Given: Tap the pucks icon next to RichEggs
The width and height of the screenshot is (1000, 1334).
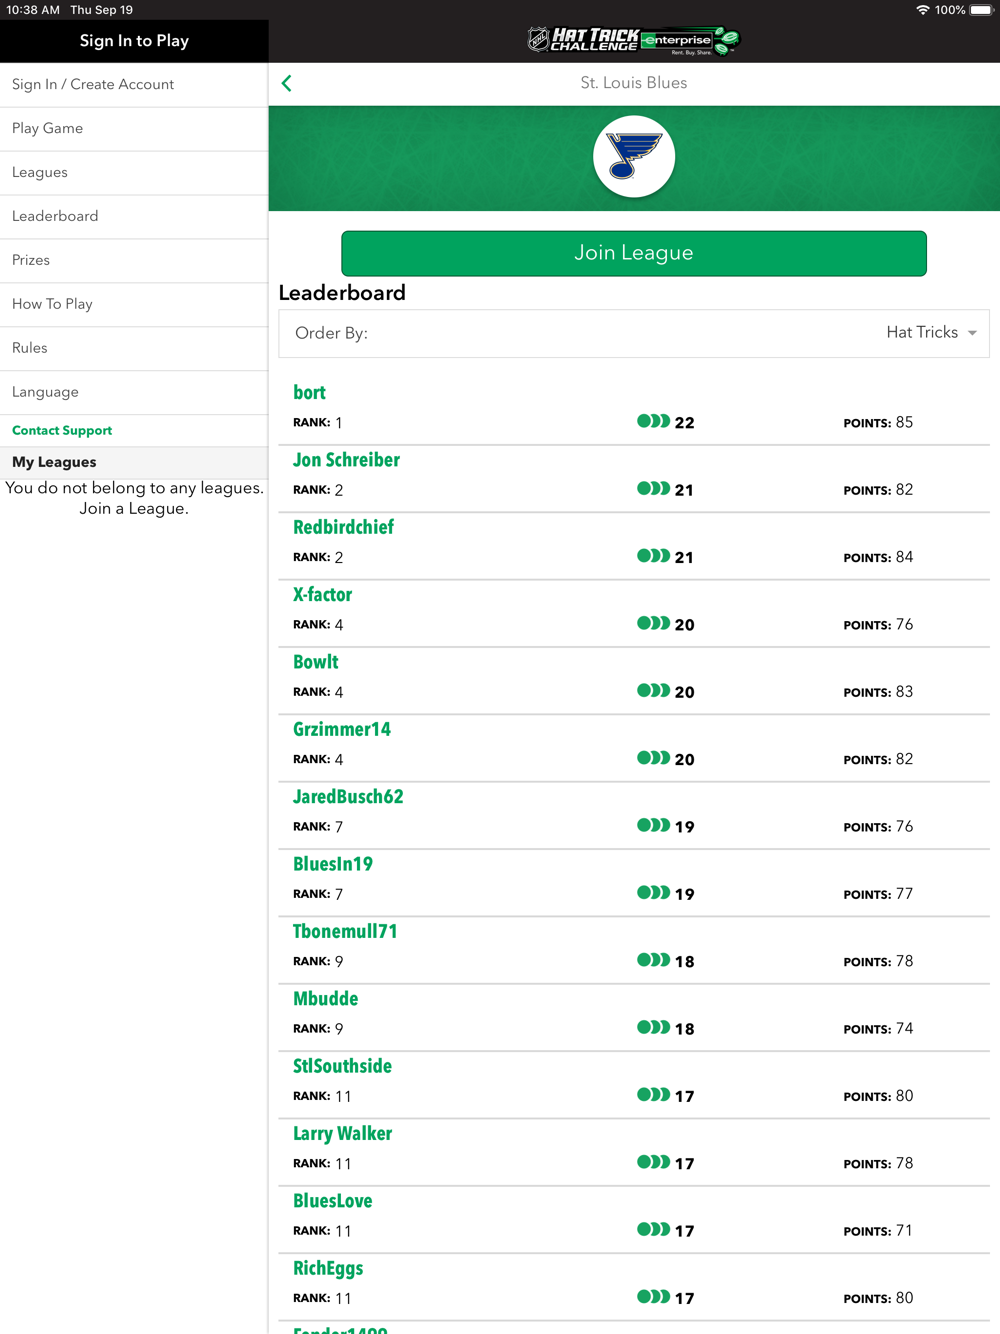Looking at the screenshot, I should point(653,1297).
